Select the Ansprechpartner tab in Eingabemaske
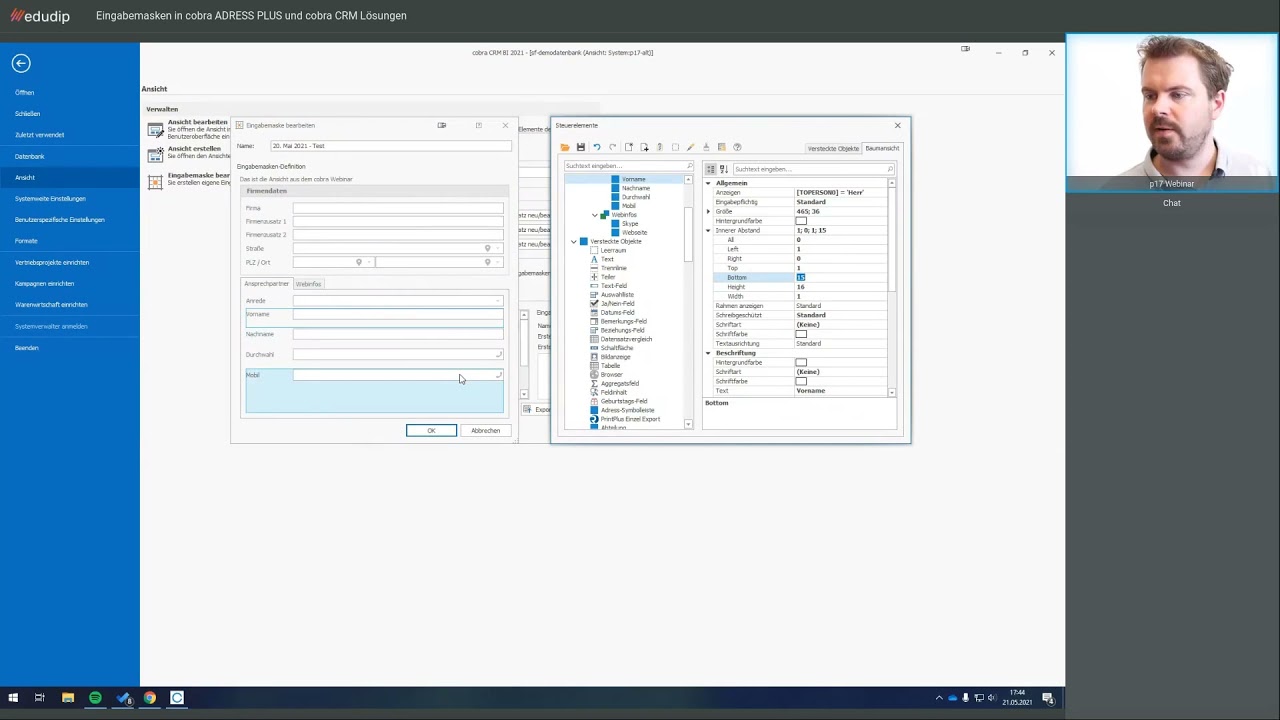The width and height of the screenshot is (1280, 720). (267, 284)
